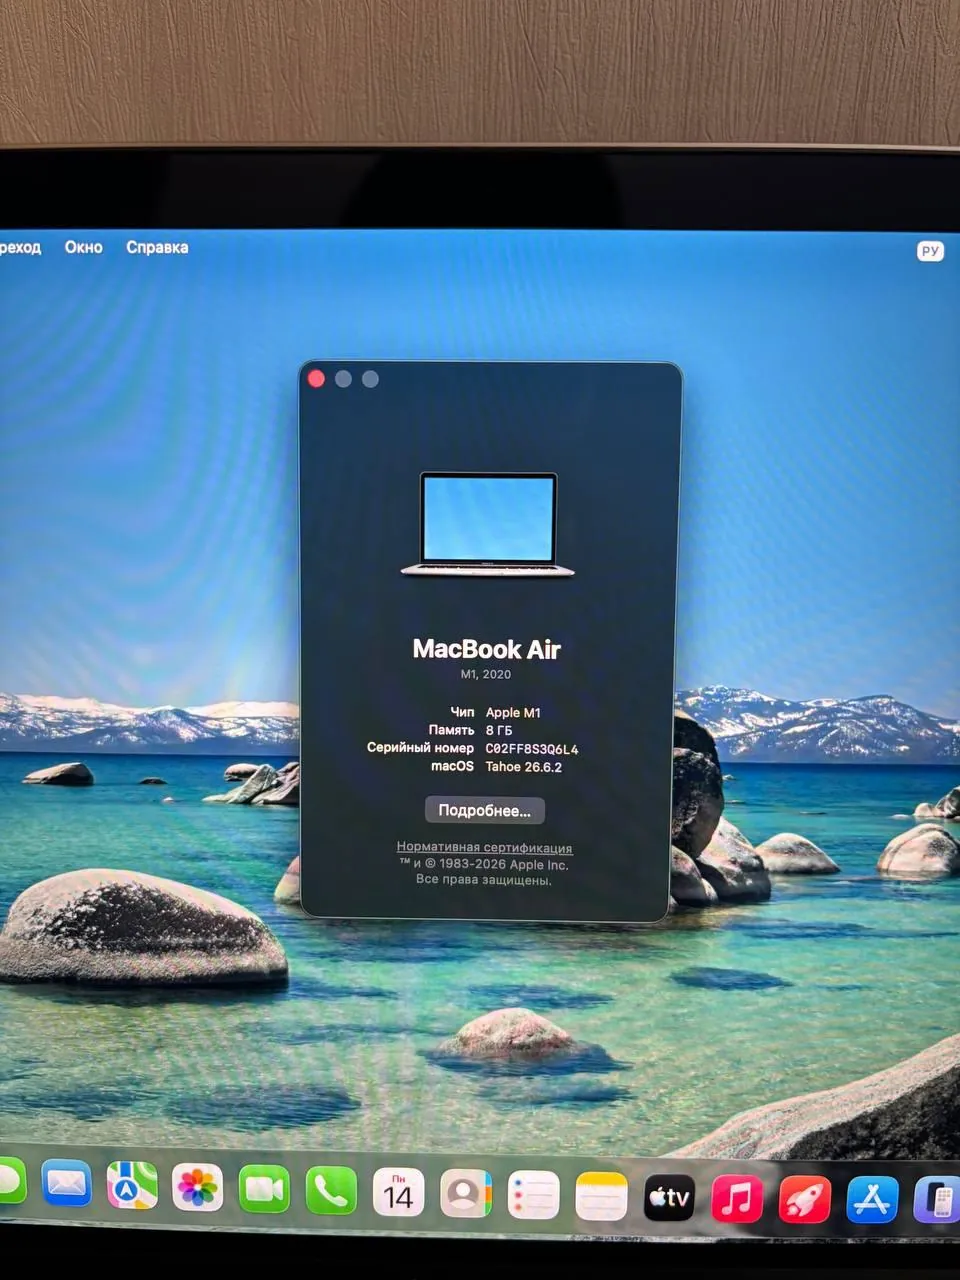Select the serial number C02FF8S3Q6L4
Image resolution: width=960 pixels, height=1280 pixels.
point(532,749)
